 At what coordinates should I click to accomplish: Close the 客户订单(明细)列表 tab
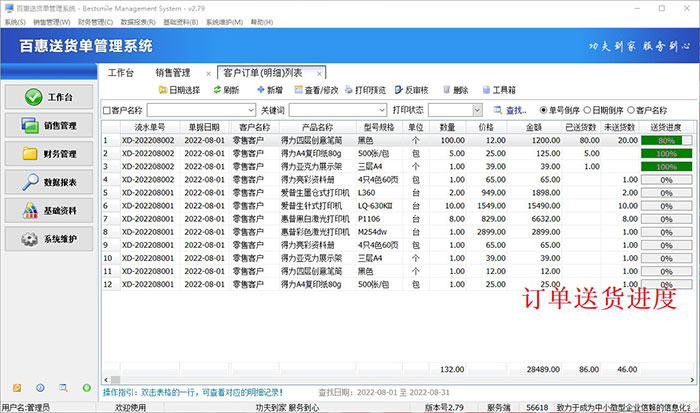click(x=319, y=74)
